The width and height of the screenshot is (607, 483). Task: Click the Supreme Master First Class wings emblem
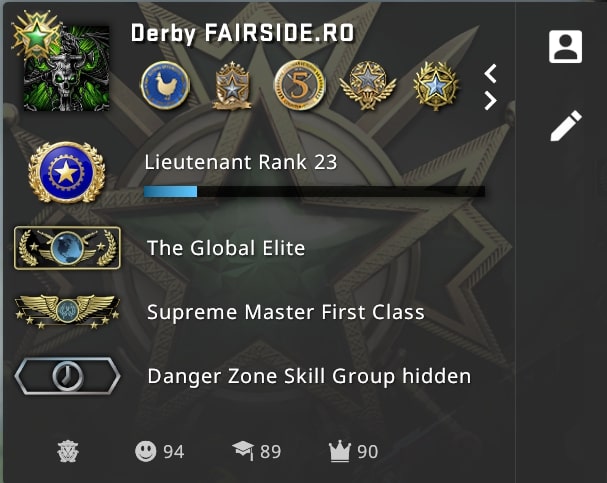coord(67,312)
